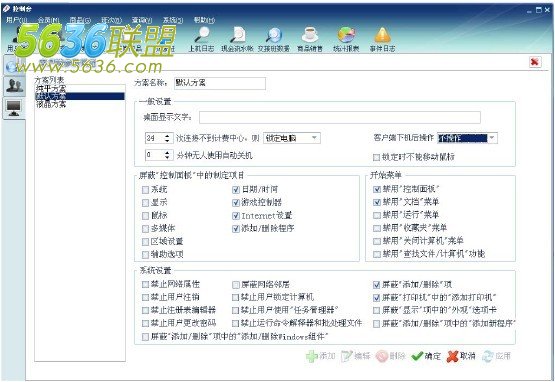Viewport: 555px width, 382px height.
Task: Click the 确定 confirm button
Action: (426, 356)
